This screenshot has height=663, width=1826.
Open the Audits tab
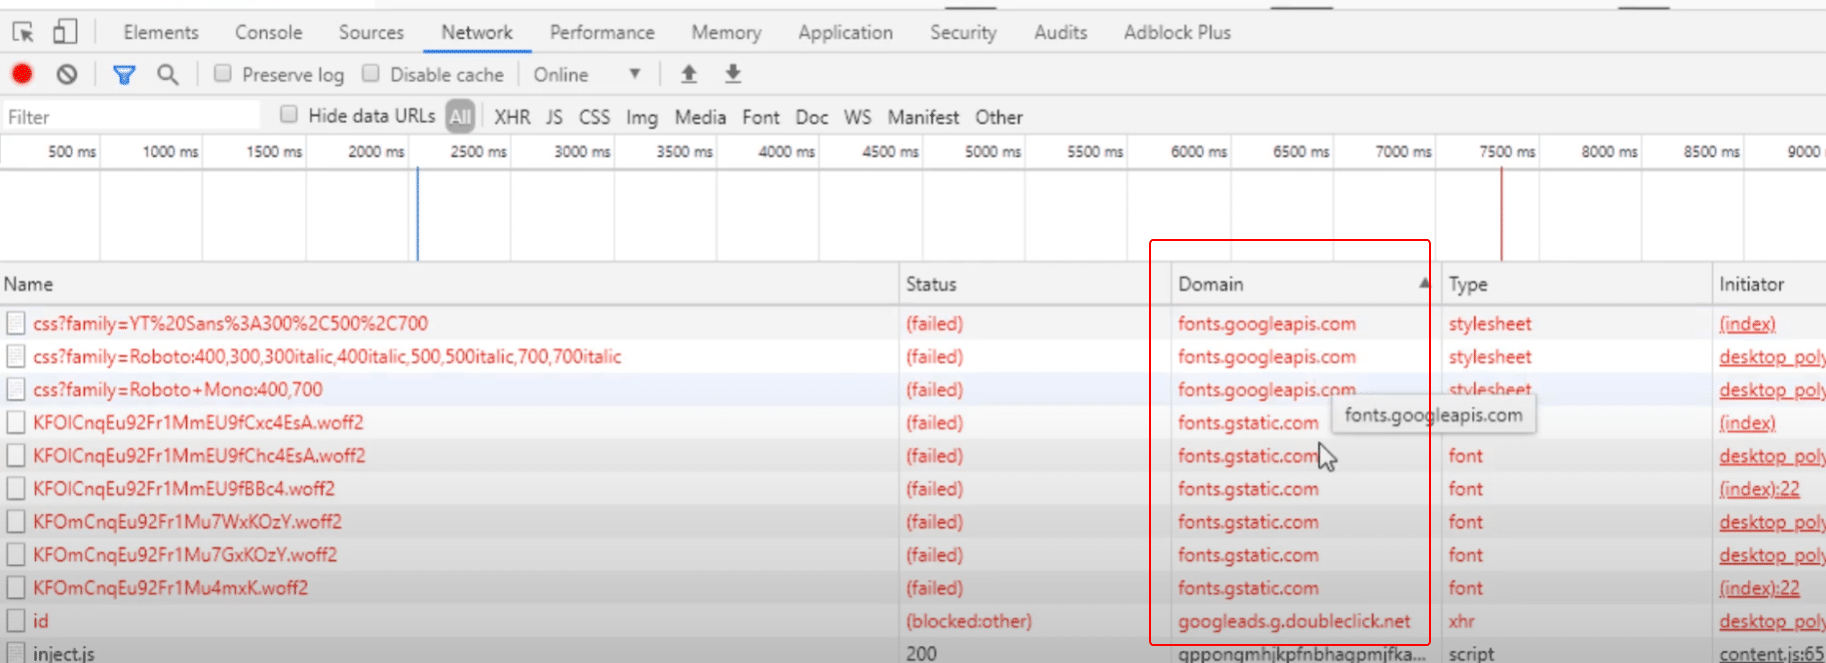click(x=1060, y=32)
